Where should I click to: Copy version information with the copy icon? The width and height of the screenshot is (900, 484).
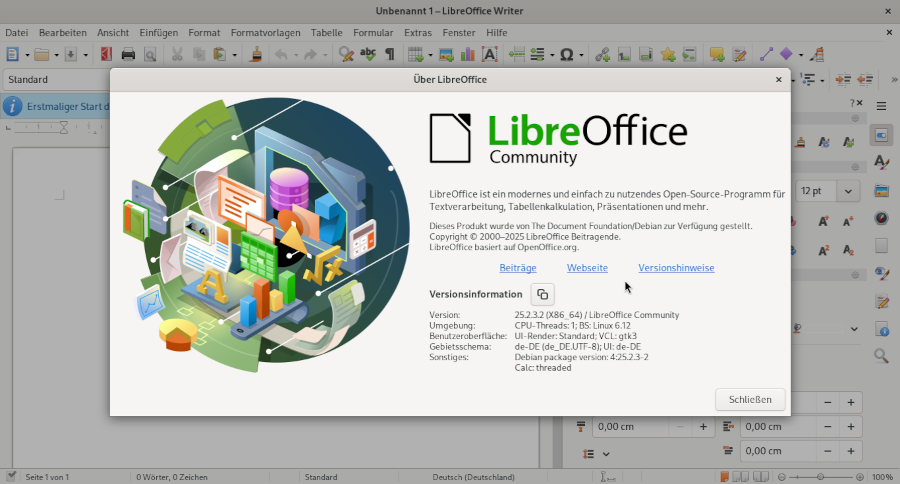click(542, 295)
